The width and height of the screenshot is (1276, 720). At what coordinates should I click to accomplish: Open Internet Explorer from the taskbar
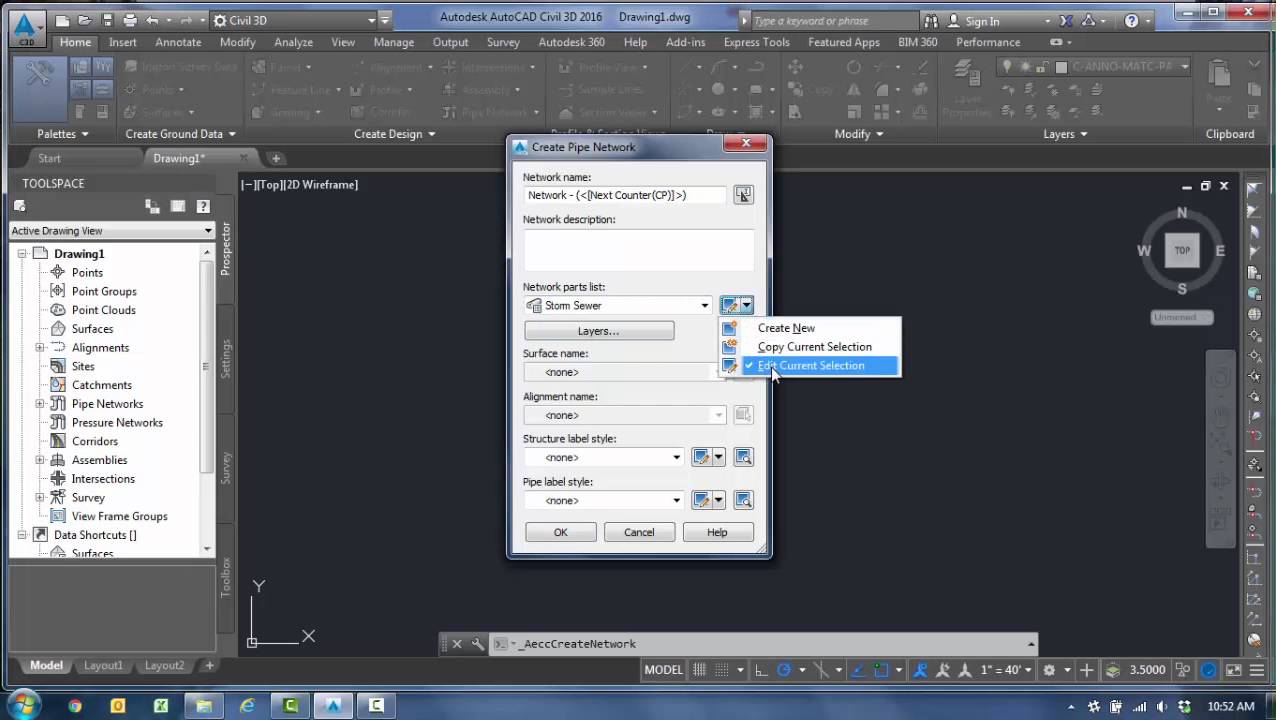click(247, 706)
